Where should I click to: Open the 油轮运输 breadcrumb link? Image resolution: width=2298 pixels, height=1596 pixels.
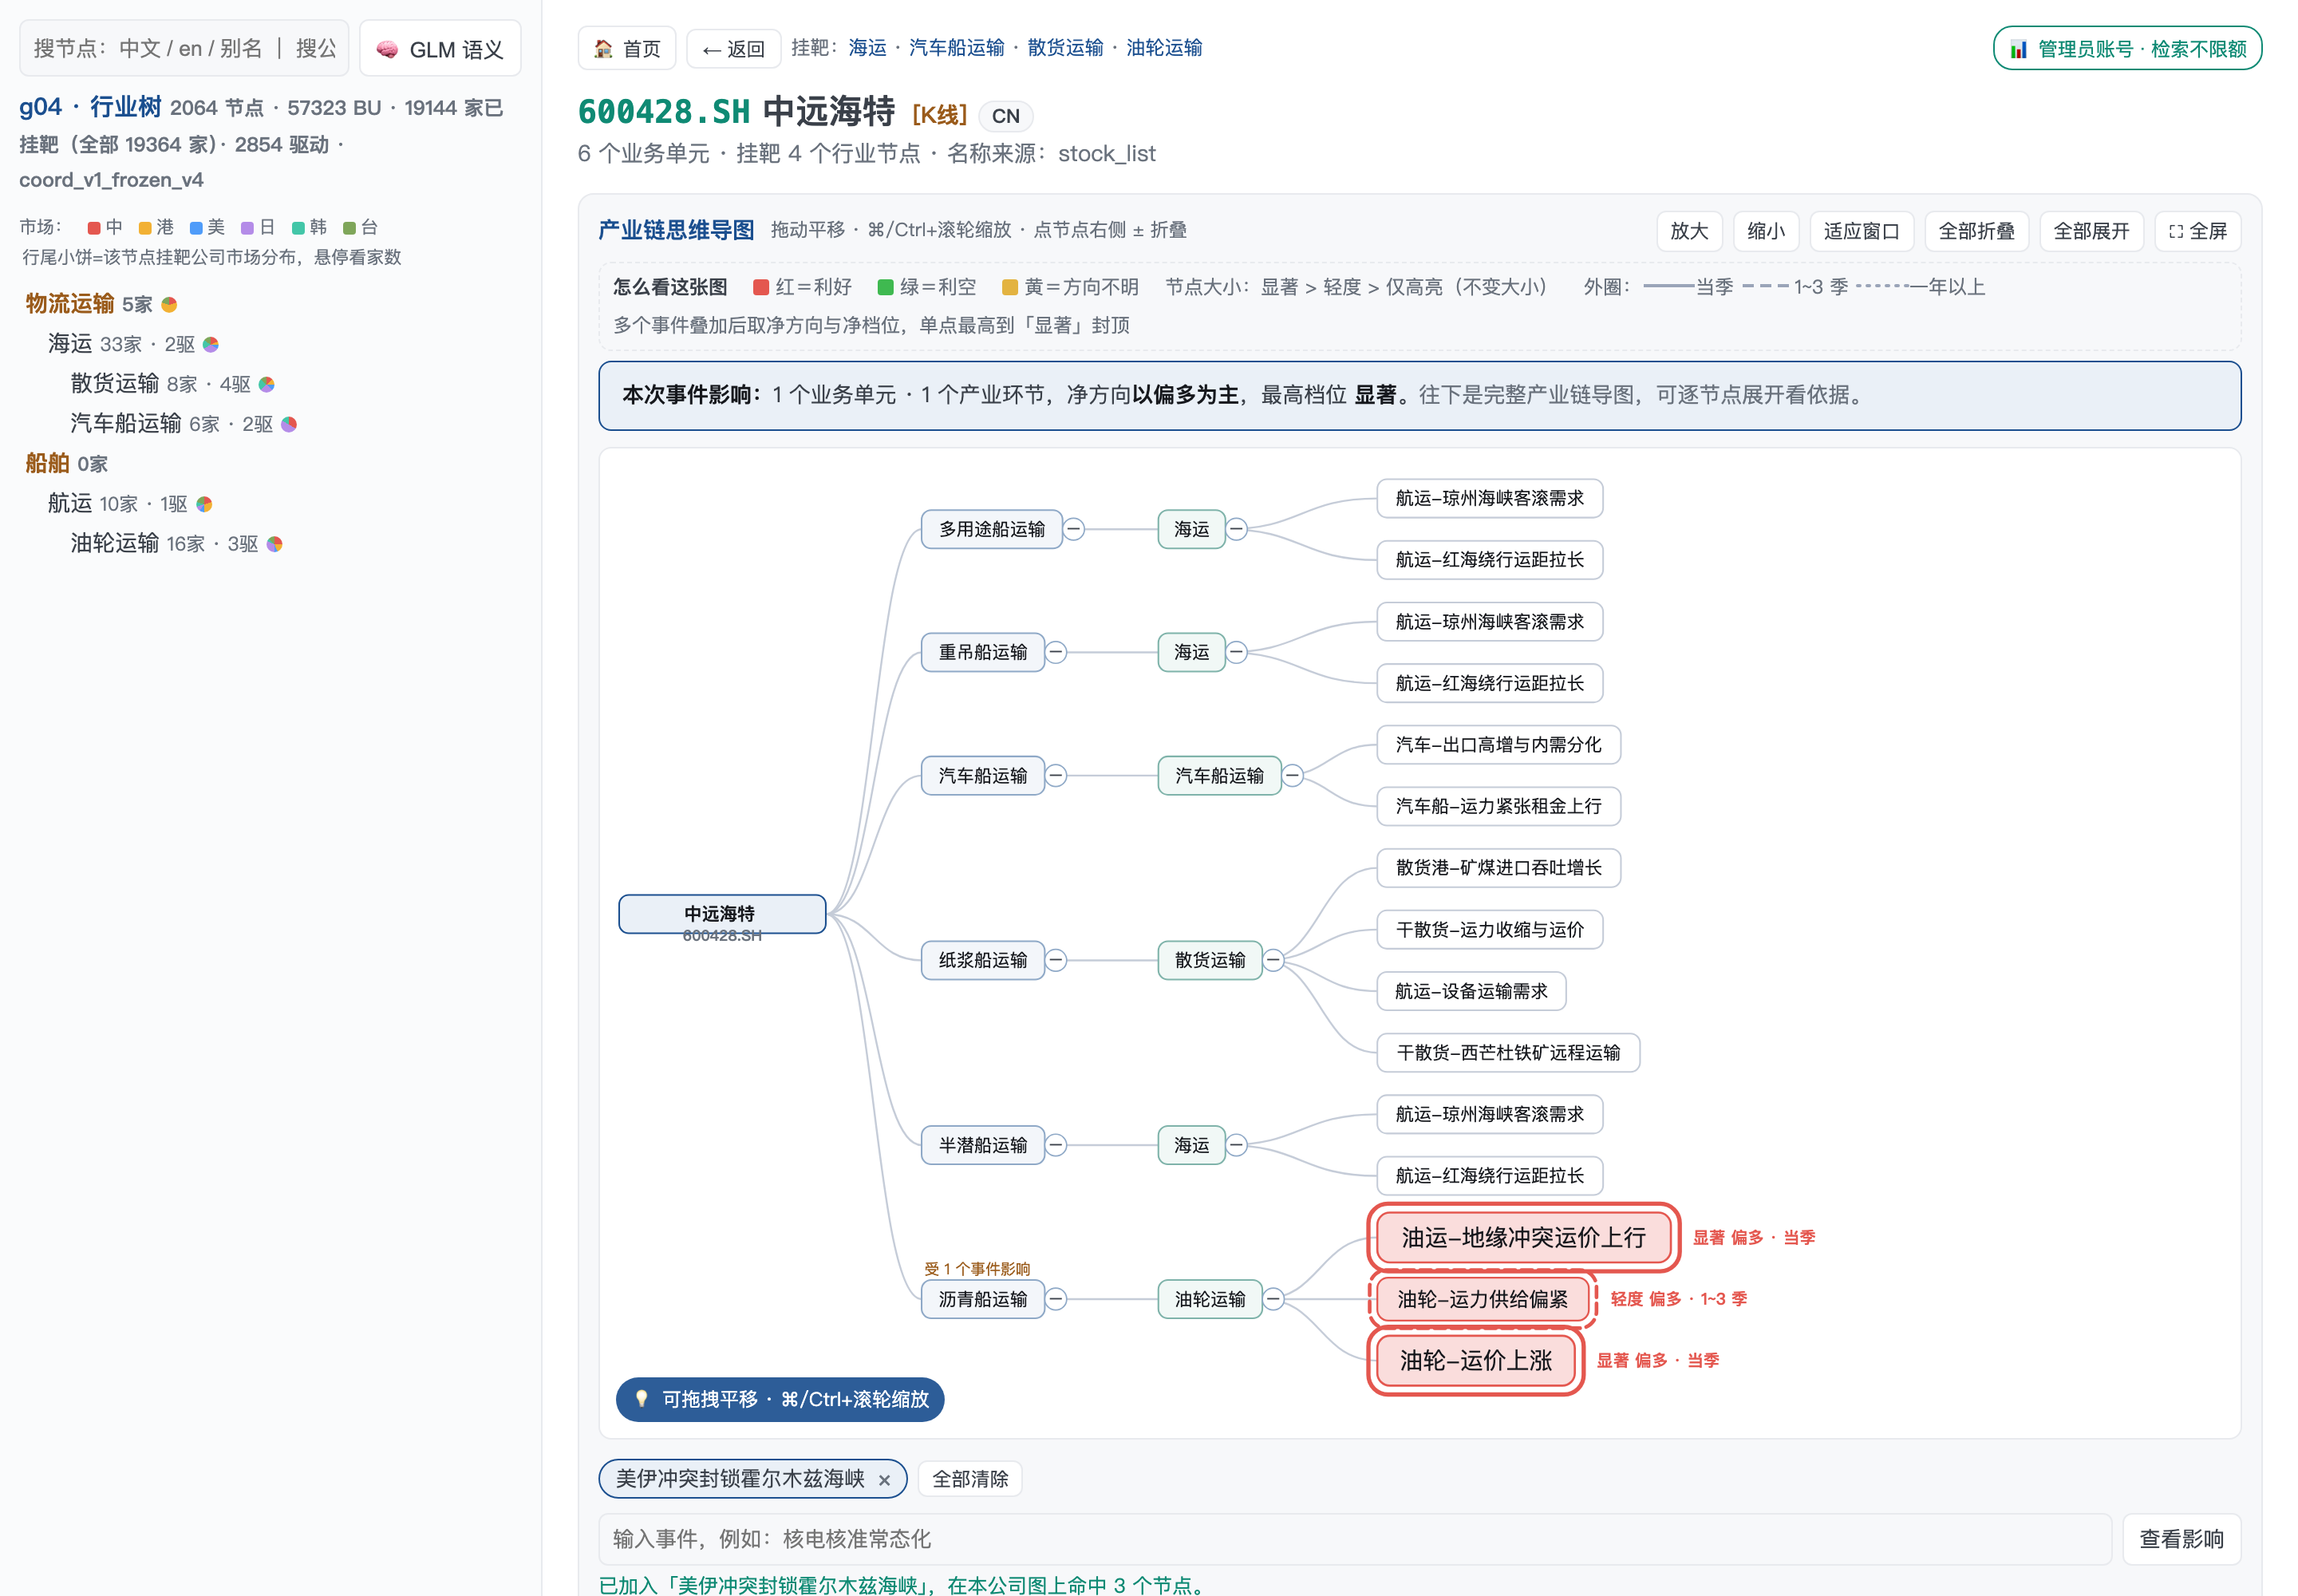[1164, 48]
